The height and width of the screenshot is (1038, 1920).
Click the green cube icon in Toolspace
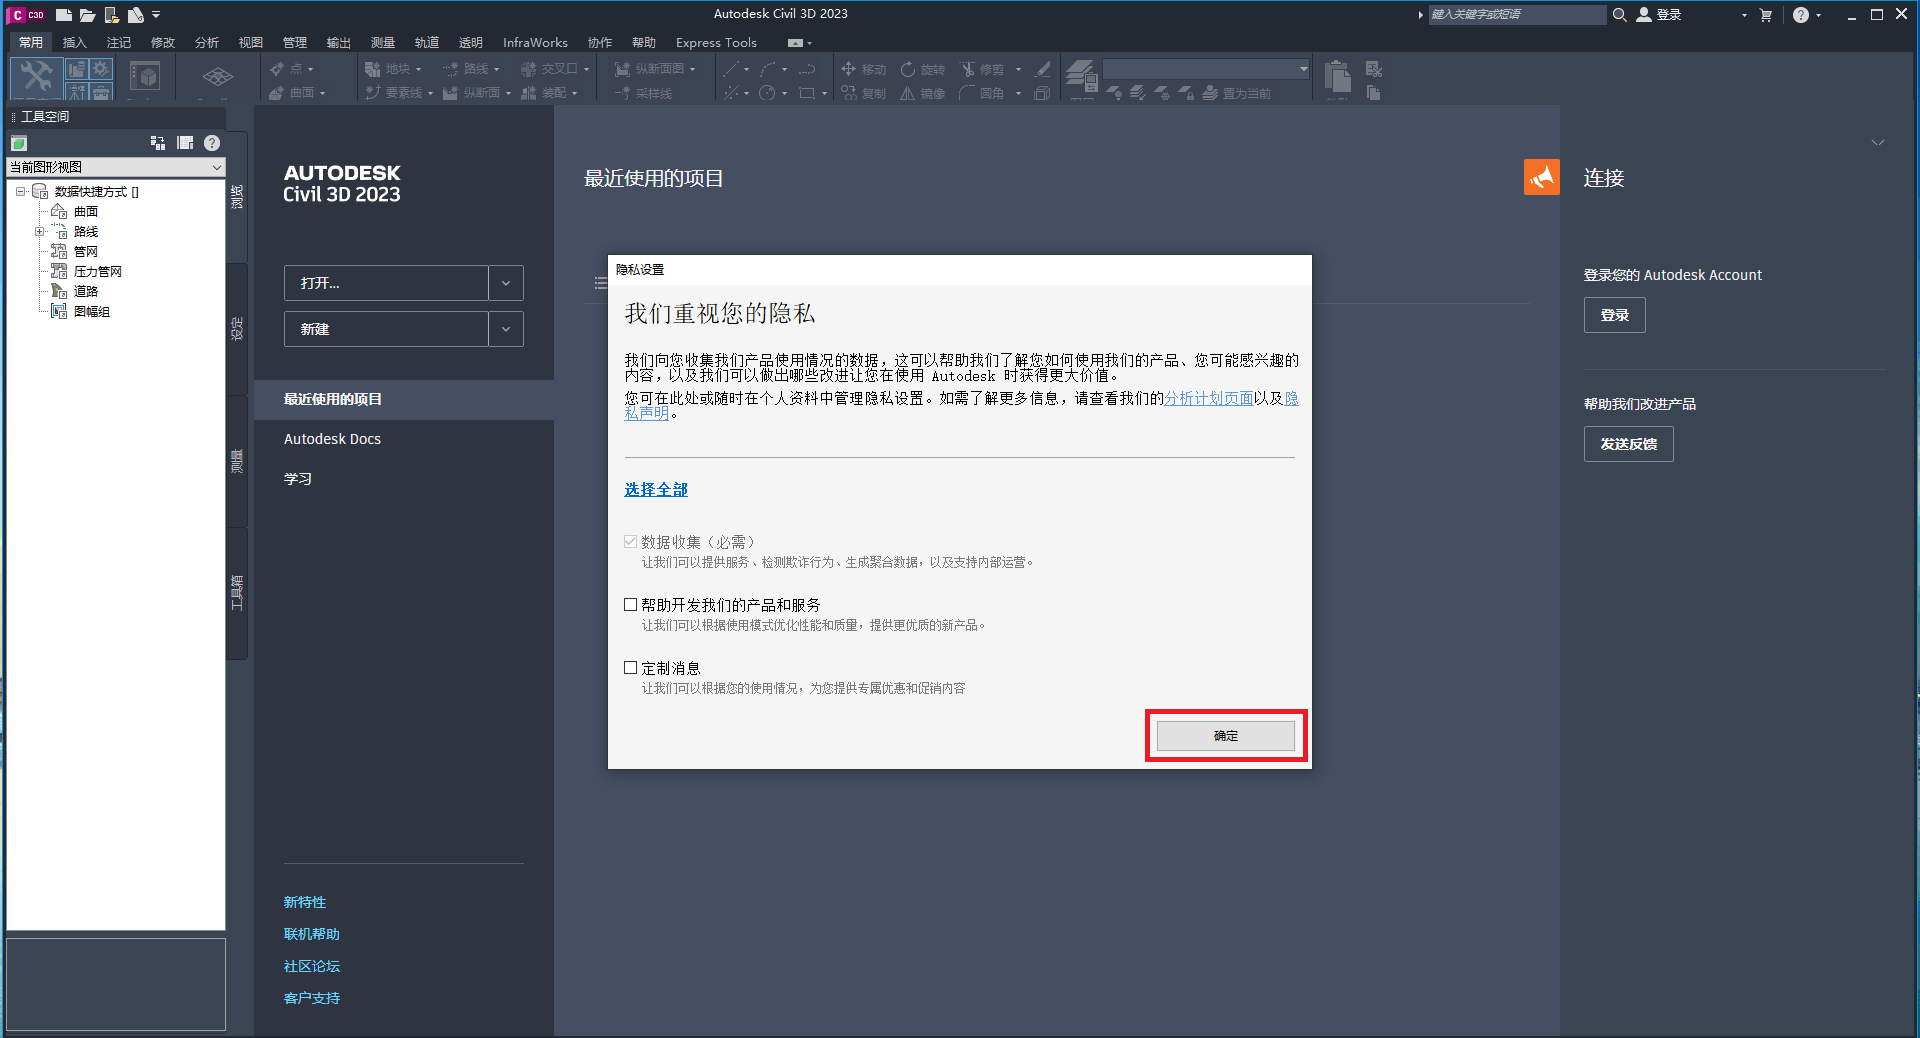(19, 143)
